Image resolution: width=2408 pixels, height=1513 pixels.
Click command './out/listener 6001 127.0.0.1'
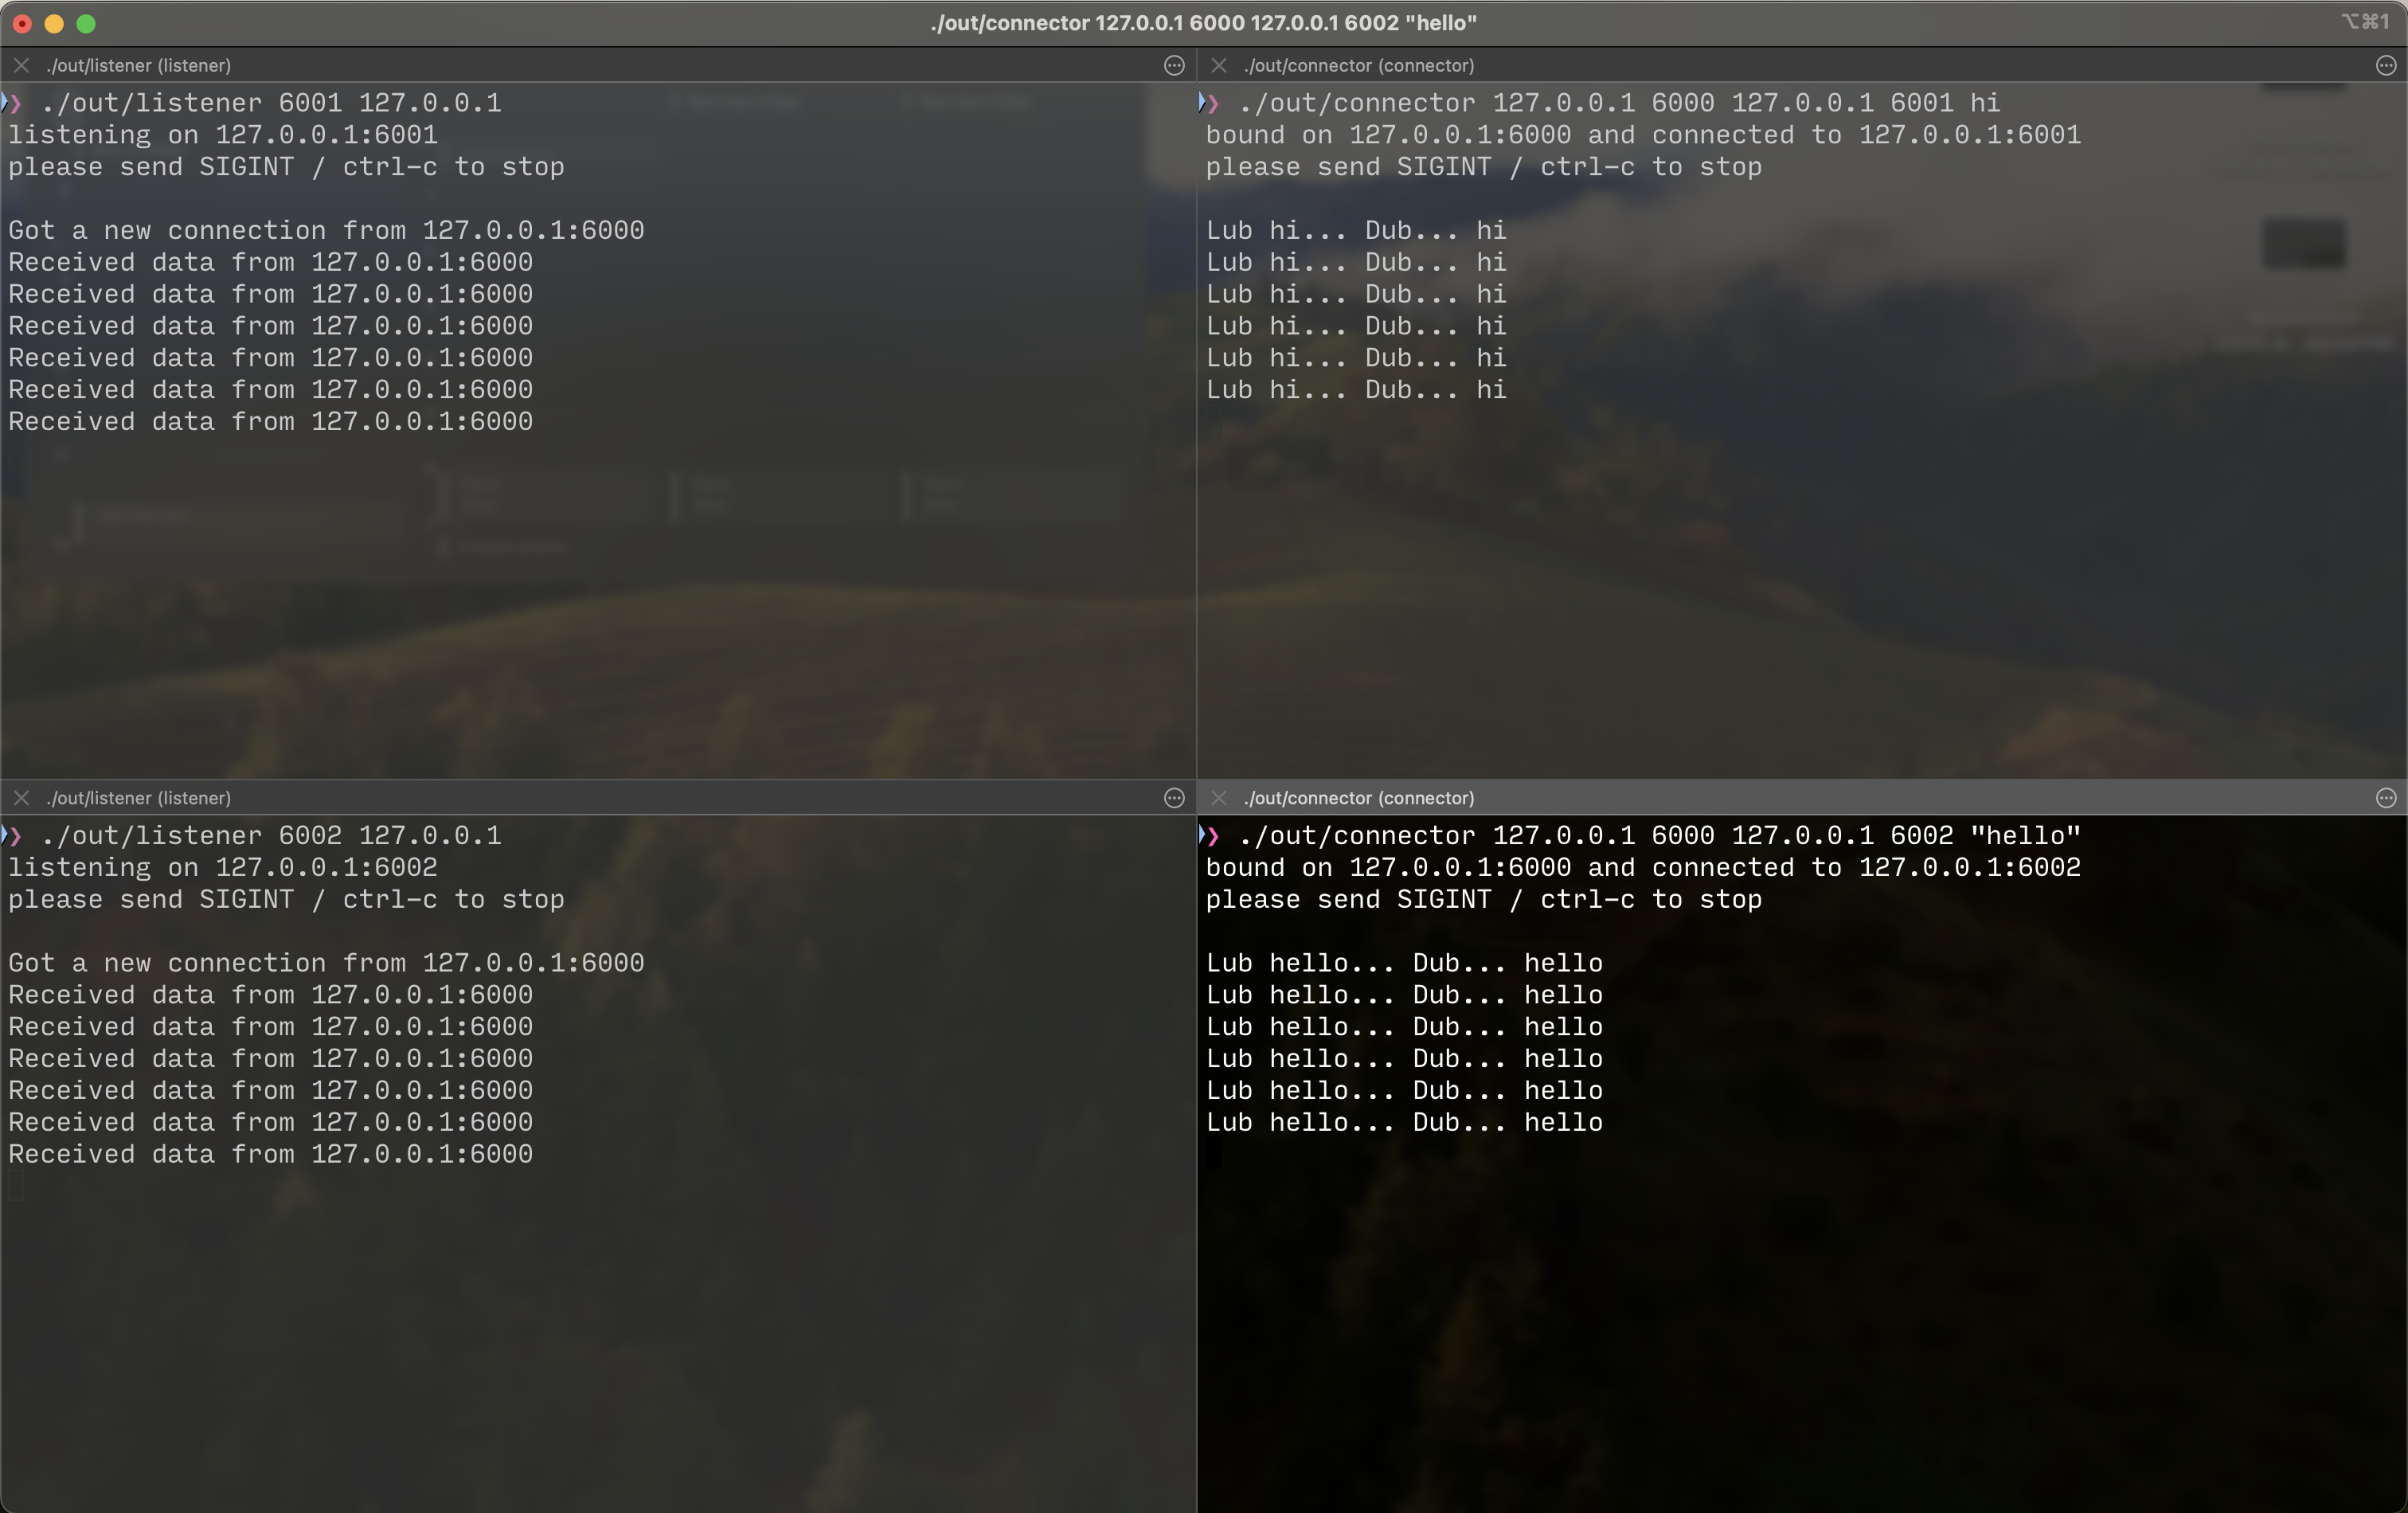[271, 103]
